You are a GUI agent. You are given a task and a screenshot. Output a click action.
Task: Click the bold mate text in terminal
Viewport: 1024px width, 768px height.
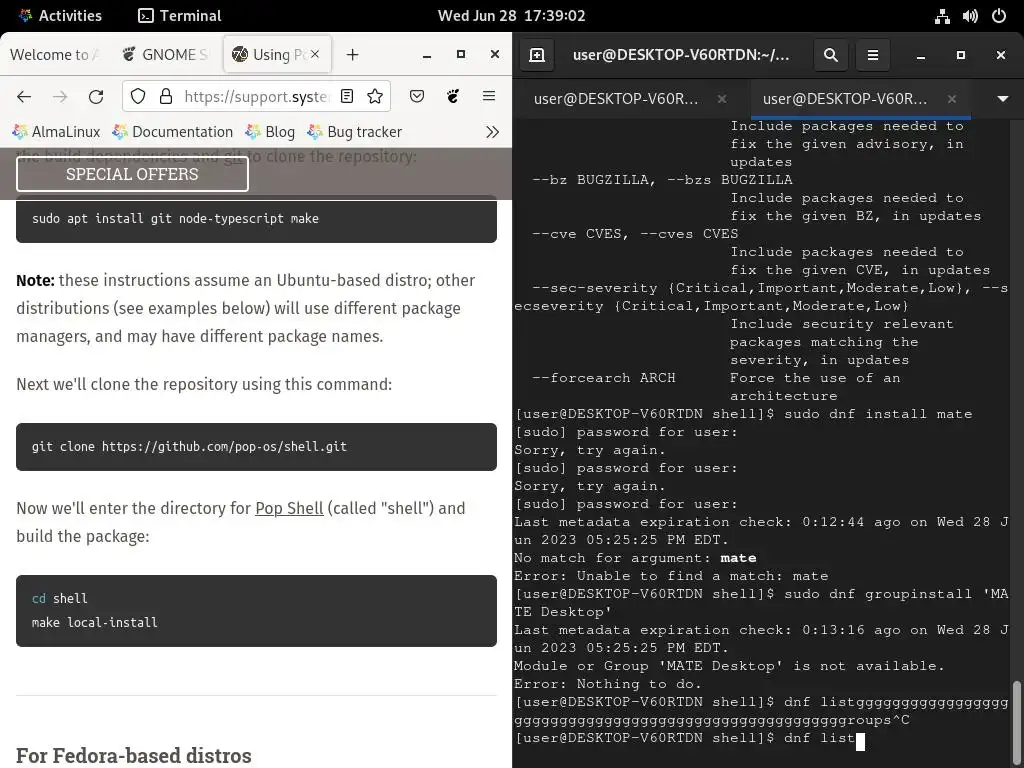(x=738, y=558)
